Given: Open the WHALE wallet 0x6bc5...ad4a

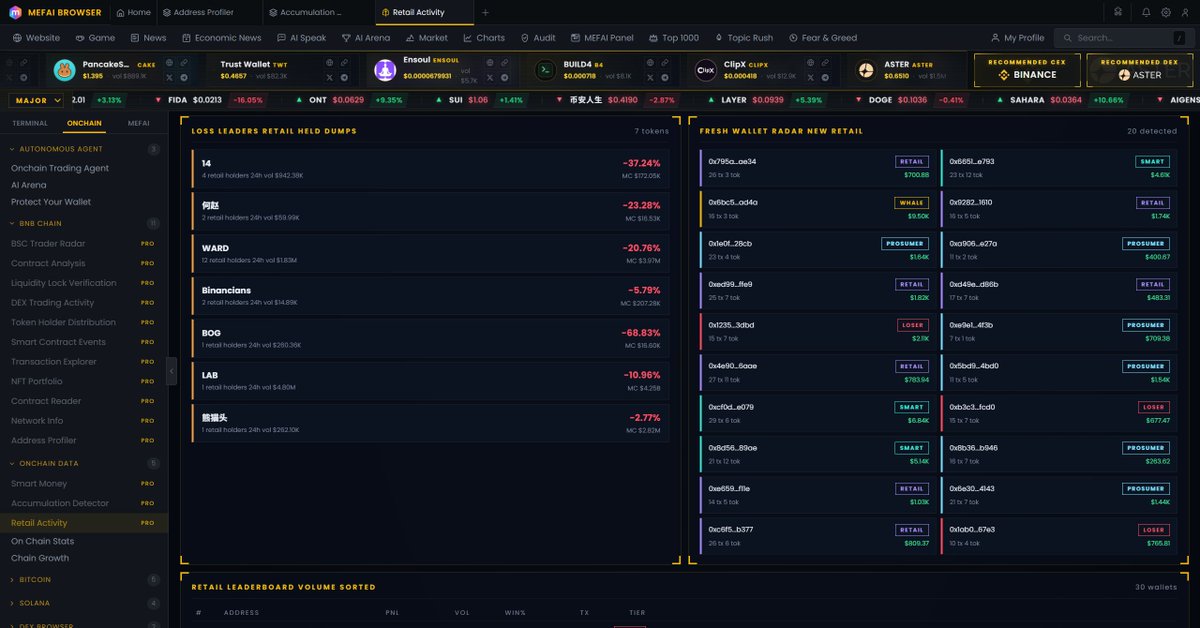Looking at the screenshot, I should [x=817, y=208].
